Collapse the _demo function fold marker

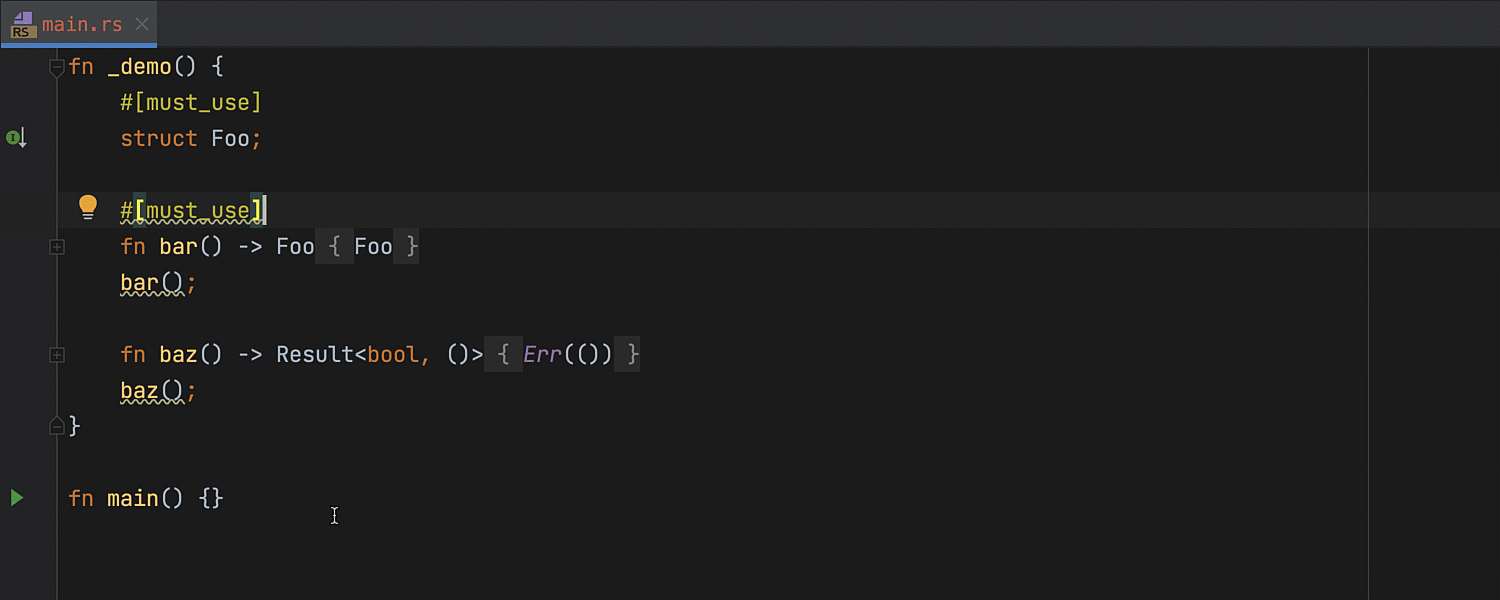tap(57, 67)
